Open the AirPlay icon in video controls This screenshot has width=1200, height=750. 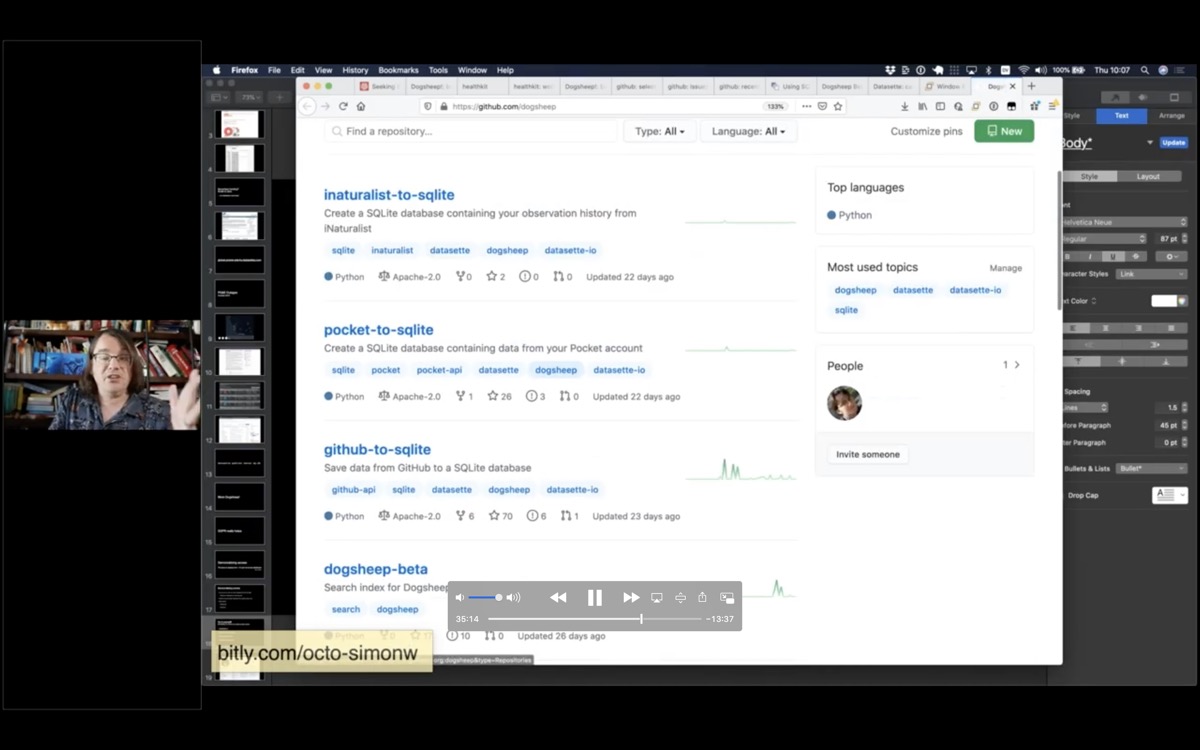tap(657, 598)
